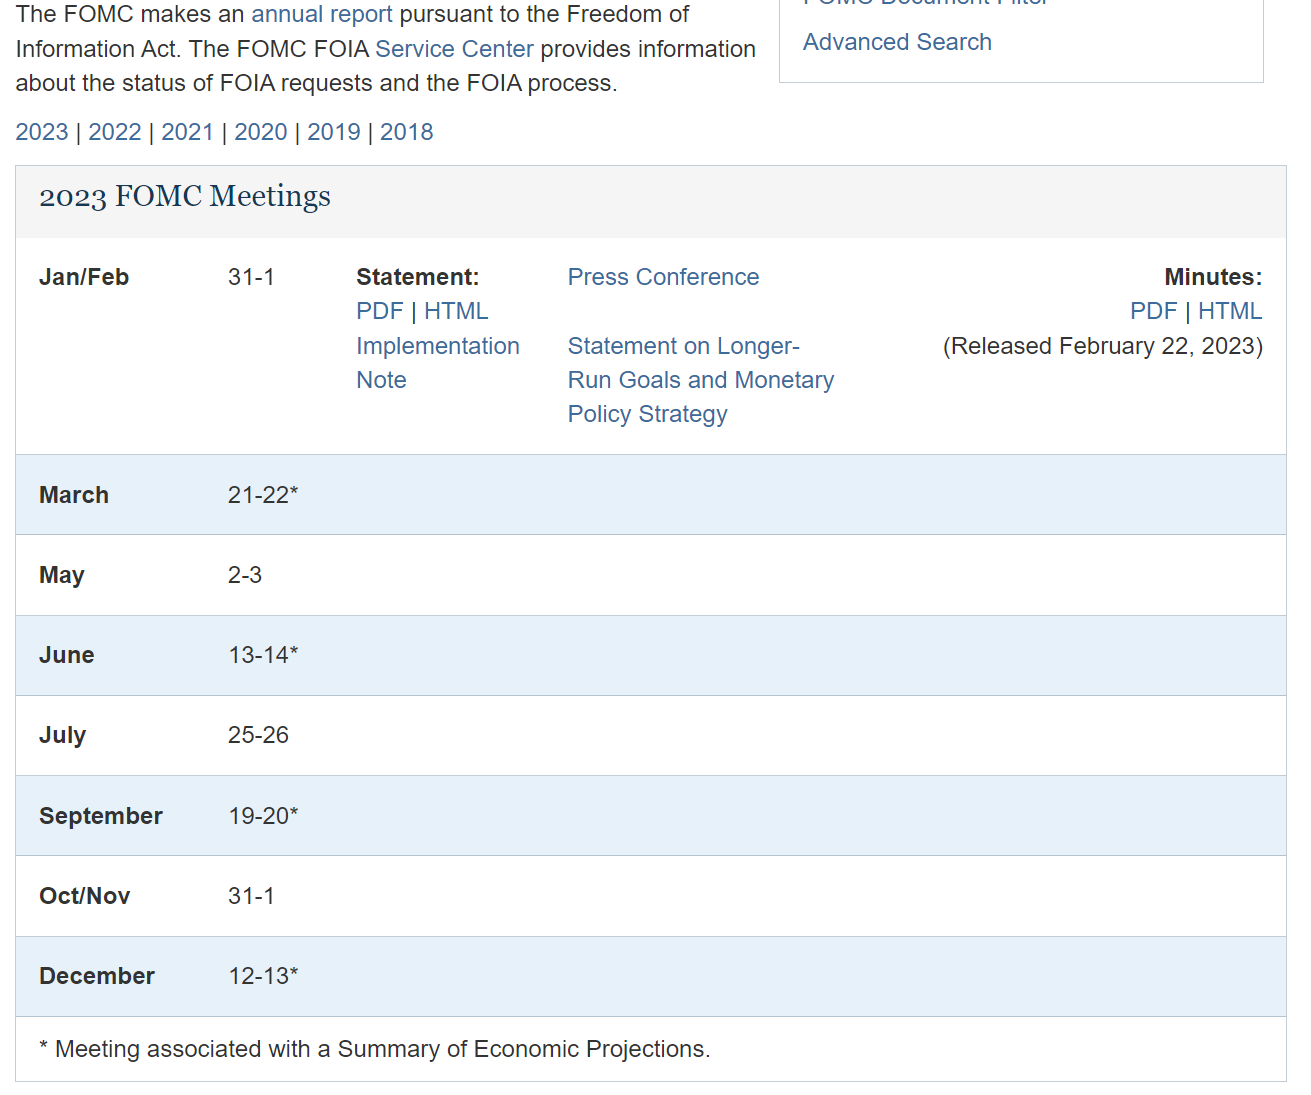Jump to 2023 meetings
Image resolution: width=1311 pixels, height=1095 pixels.
42,132
